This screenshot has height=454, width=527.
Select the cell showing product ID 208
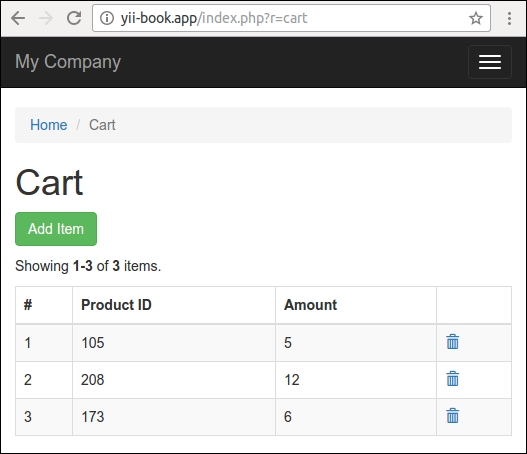[174, 380]
